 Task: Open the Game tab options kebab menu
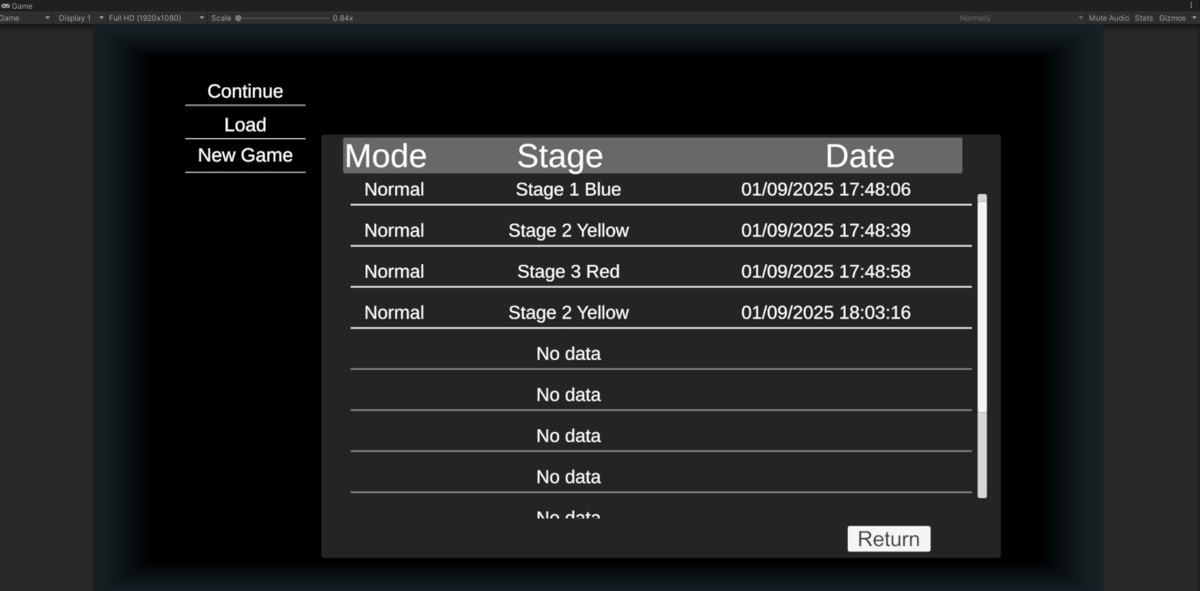1191,6
